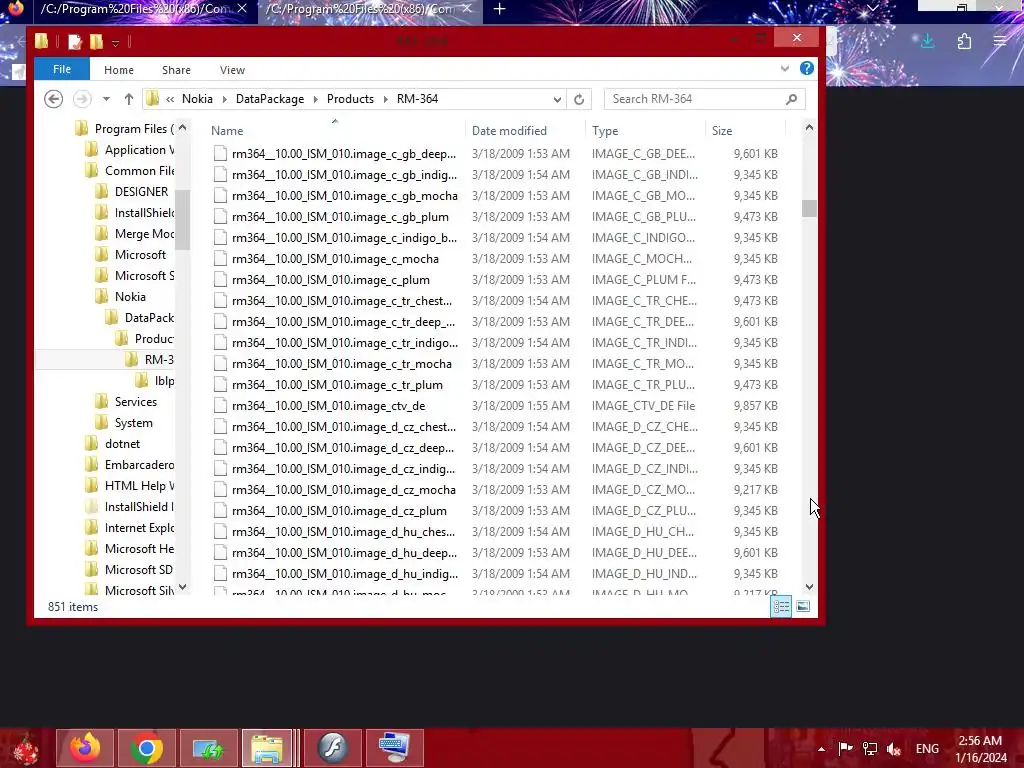The image size is (1024, 768).
Task: Select file rm364__10.00_ISM_010.image_d_cz_mocha
Action: (344, 490)
